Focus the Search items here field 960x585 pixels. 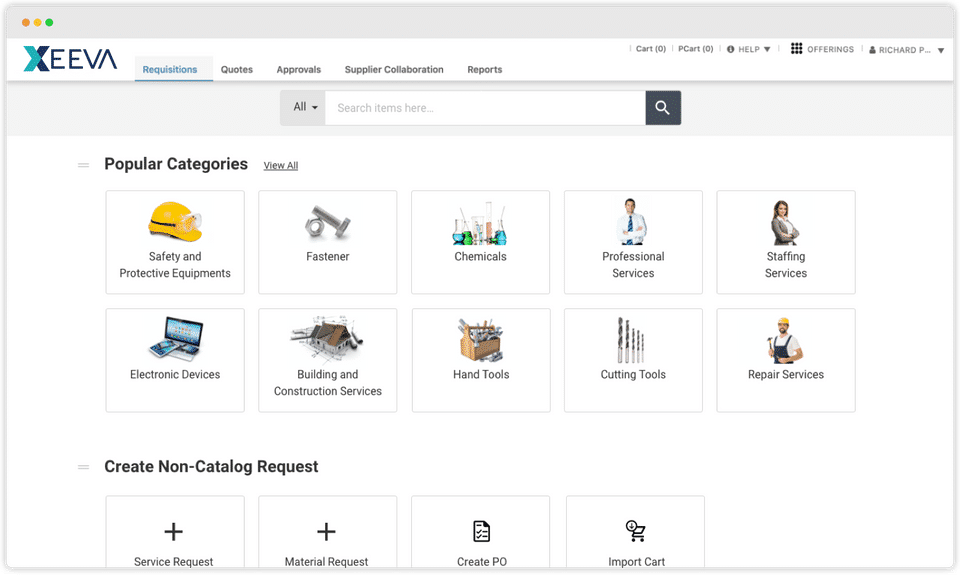click(x=485, y=108)
